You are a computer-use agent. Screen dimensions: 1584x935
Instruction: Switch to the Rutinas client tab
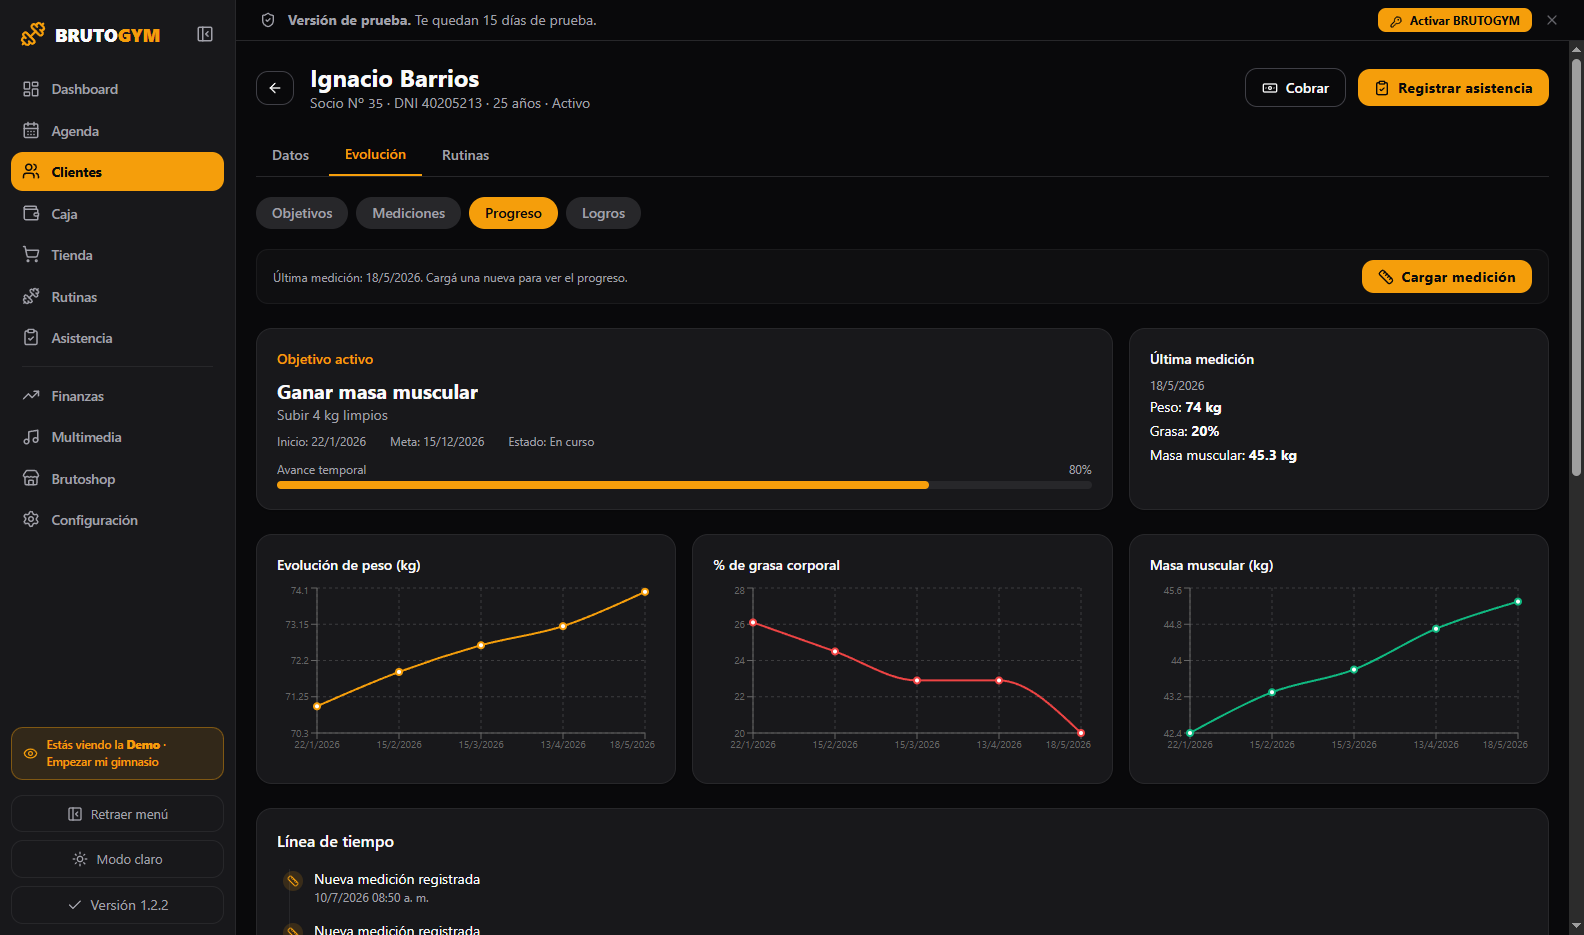[466, 155]
